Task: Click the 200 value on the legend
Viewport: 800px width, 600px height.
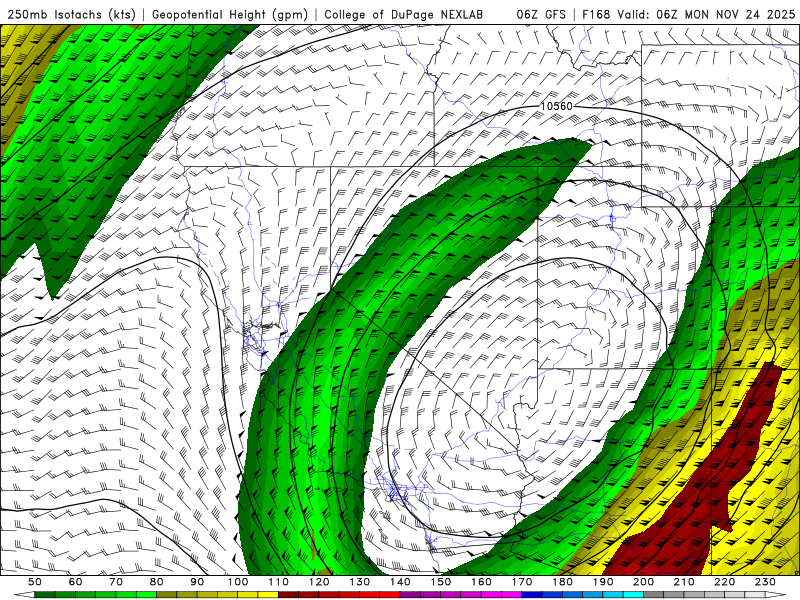Action: coord(644,582)
